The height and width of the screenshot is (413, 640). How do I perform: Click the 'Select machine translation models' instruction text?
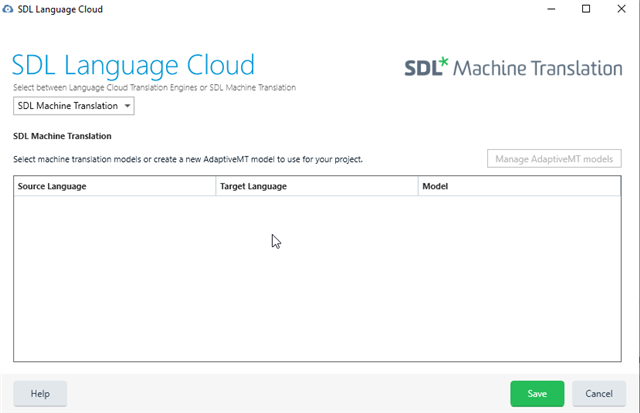(188, 159)
